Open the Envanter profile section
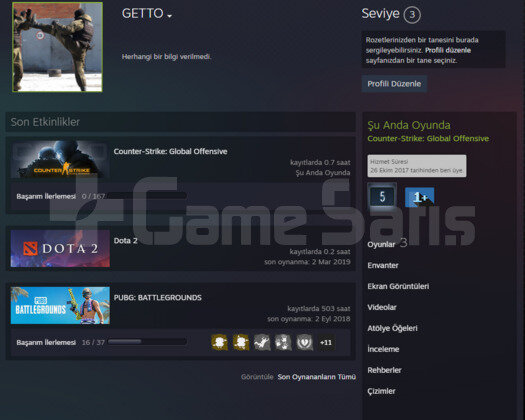The height and width of the screenshot is (420, 525). tap(383, 265)
